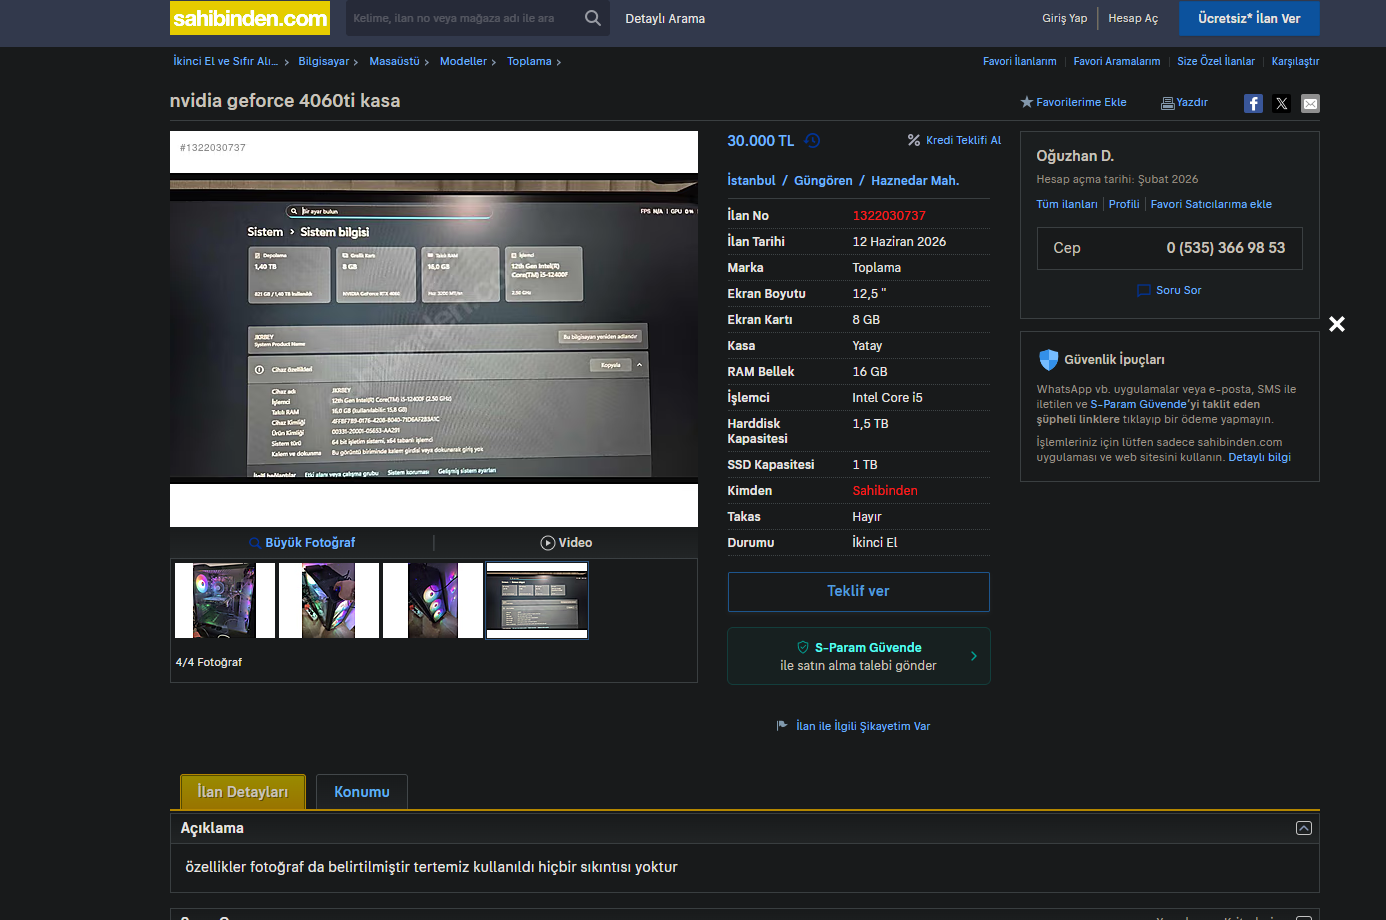Viewport: 1386px width, 920px height.
Task: Click the search input field
Action: click(463, 18)
